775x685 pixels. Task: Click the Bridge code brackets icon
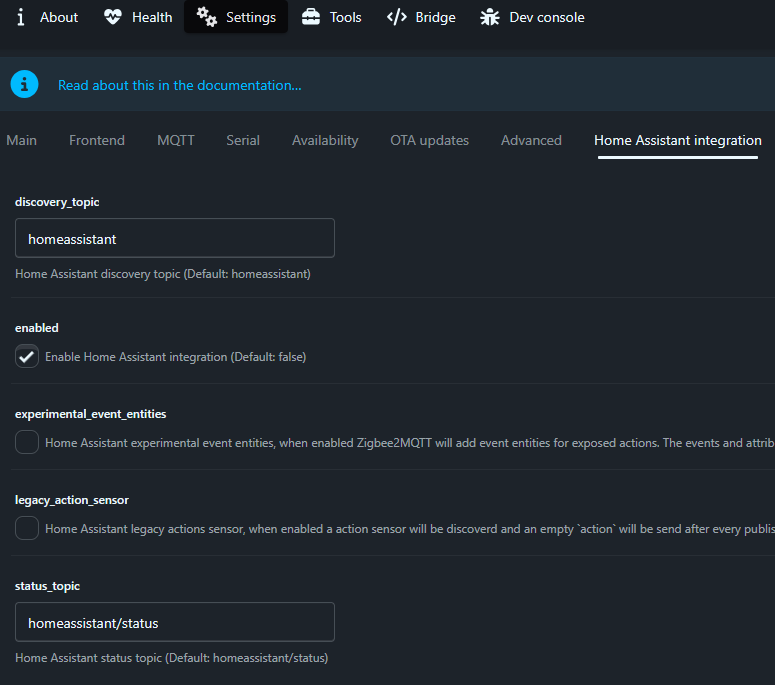397,17
